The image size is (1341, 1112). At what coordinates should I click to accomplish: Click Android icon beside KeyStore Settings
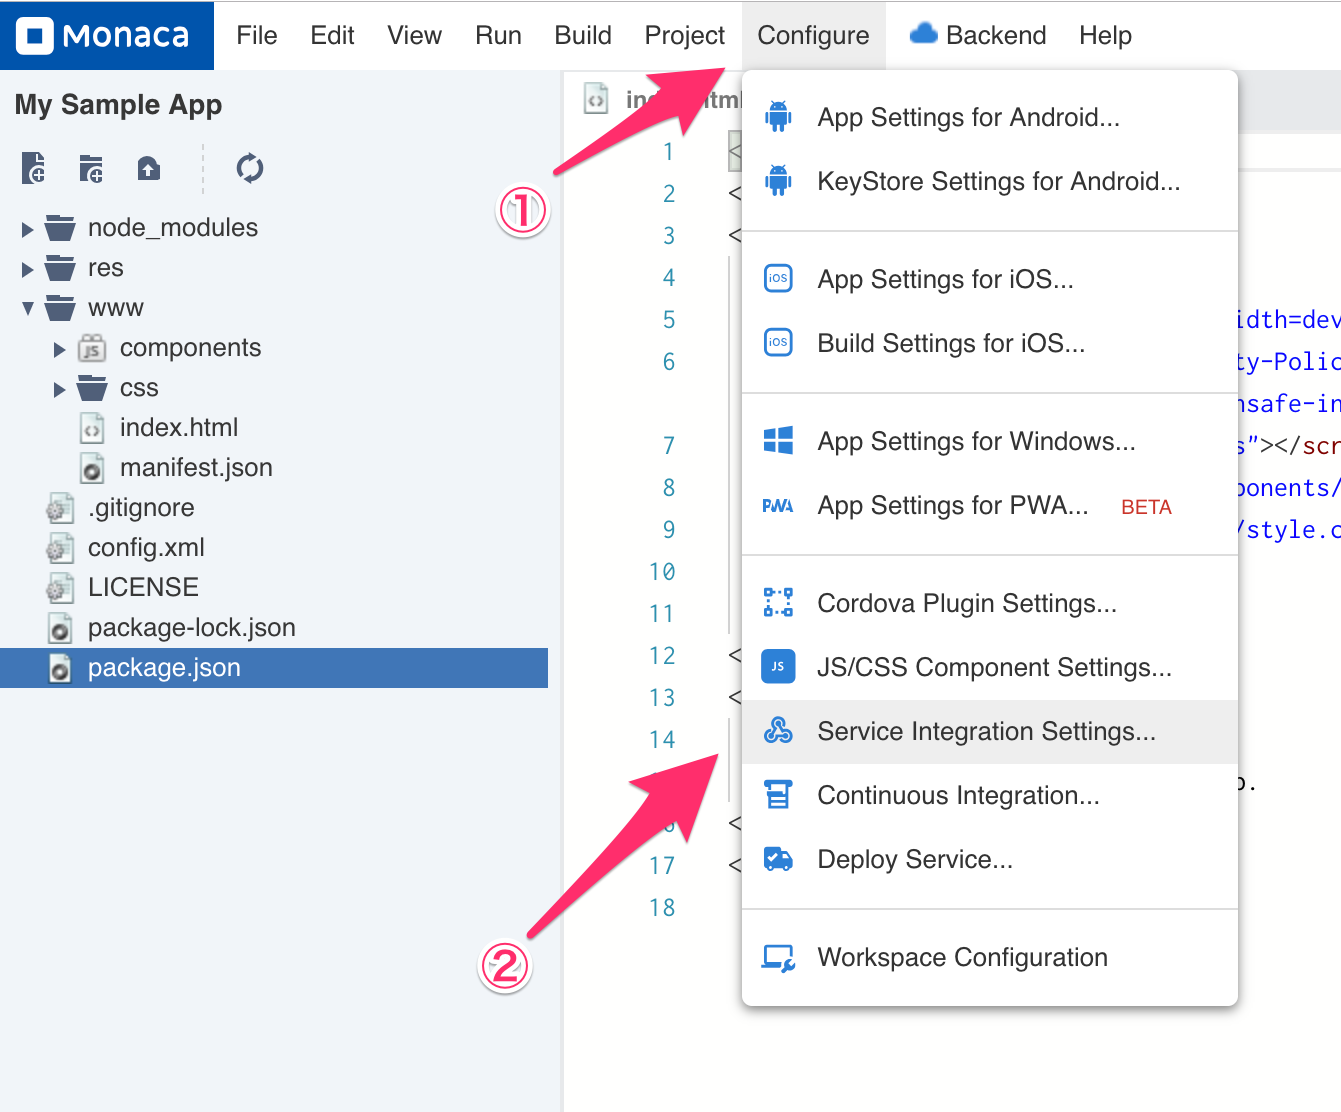778,181
